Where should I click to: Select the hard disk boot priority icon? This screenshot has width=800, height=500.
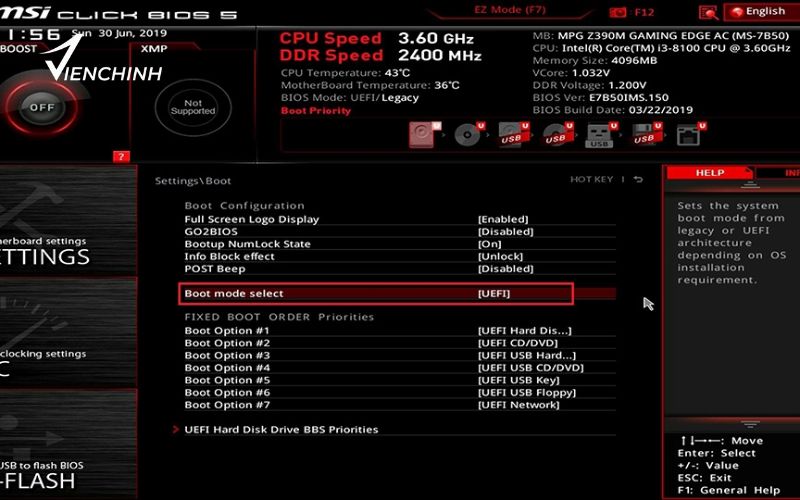[424, 135]
